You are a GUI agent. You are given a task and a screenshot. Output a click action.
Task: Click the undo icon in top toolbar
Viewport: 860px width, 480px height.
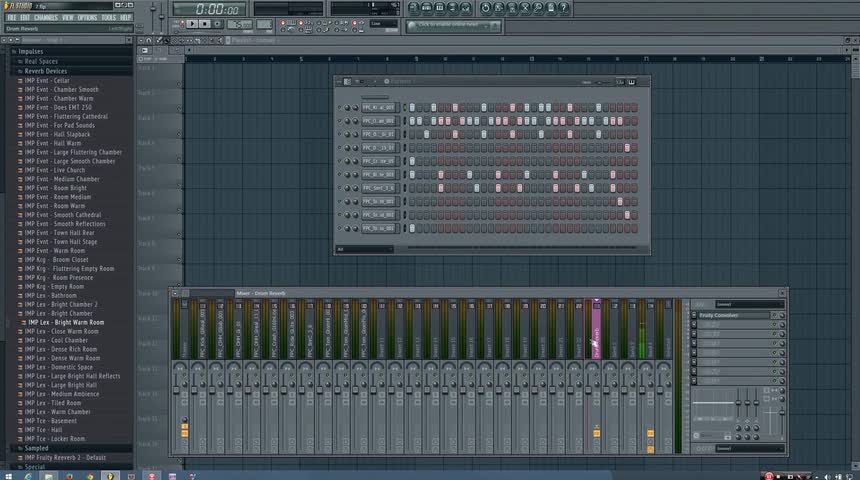click(485, 8)
